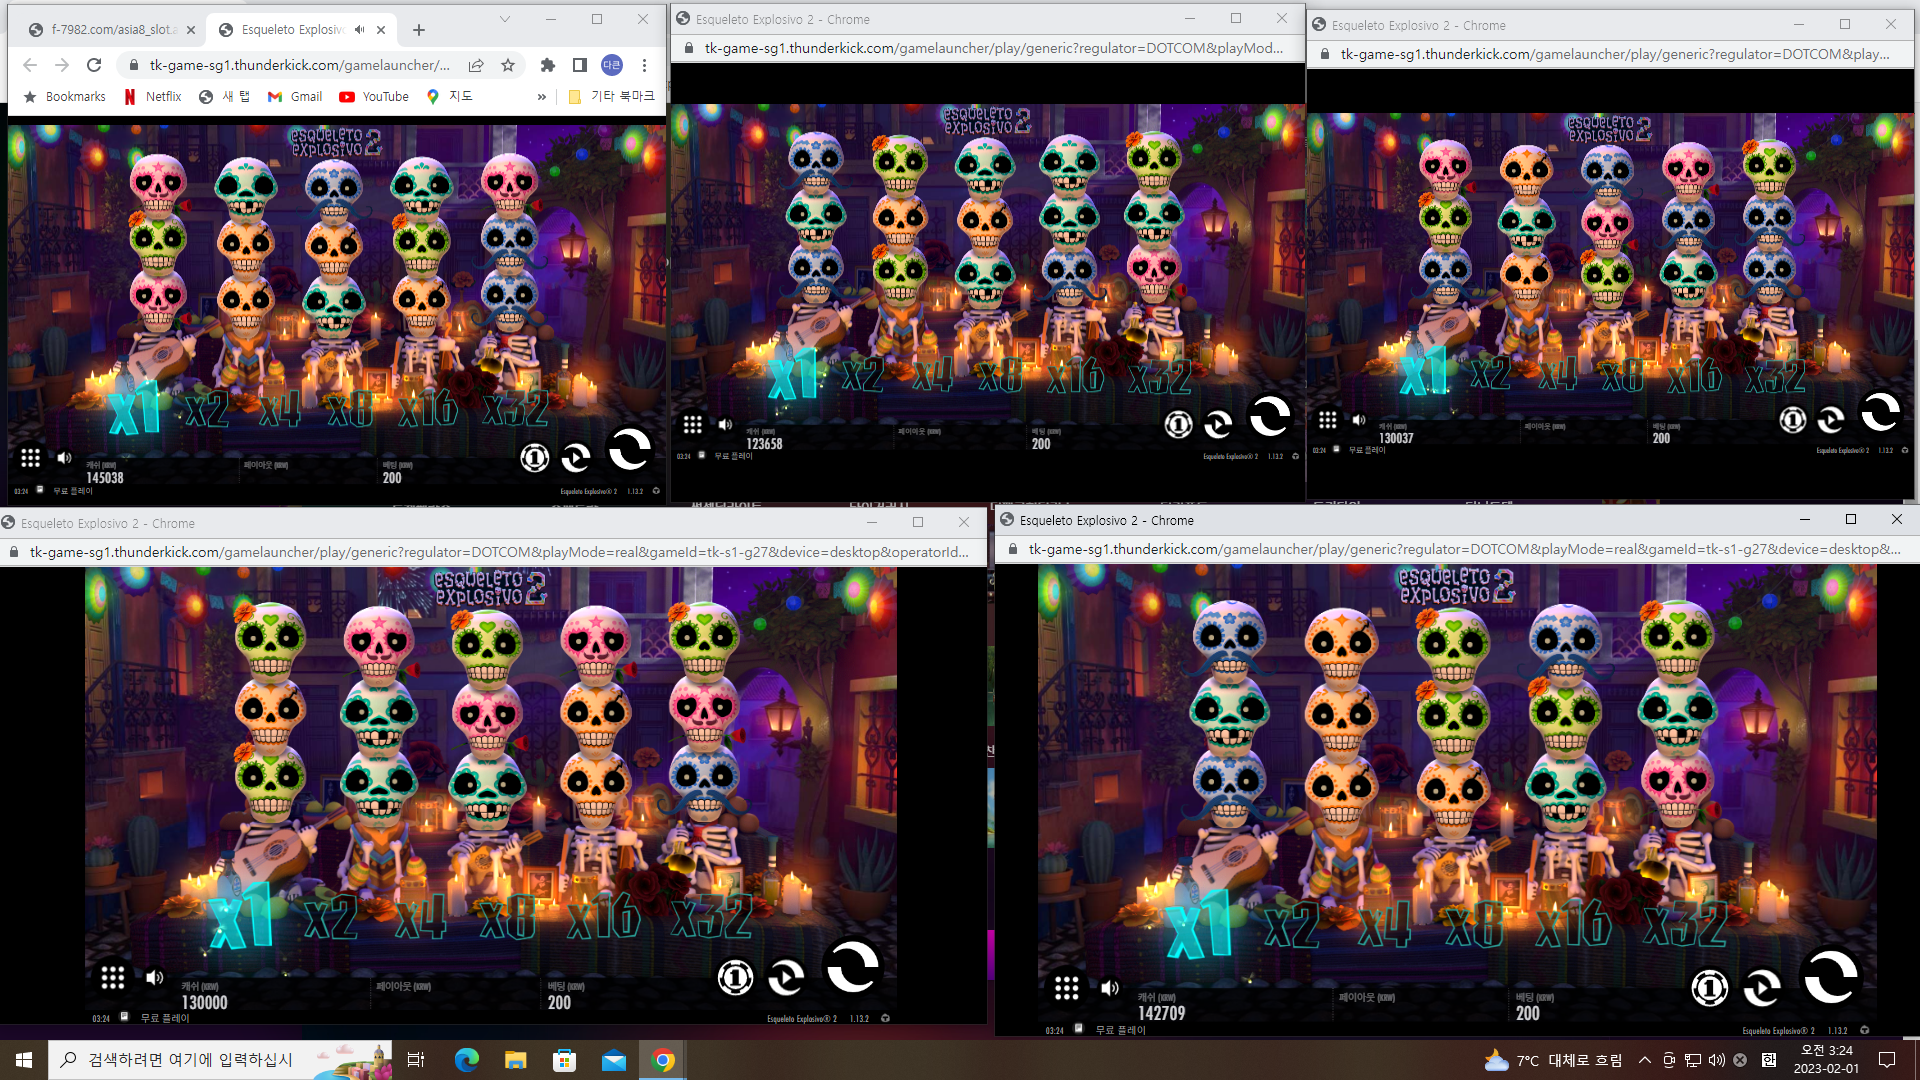The width and height of the screenshot is (1920, 1080).
Task: Open game menu in 123658 balance window
Action: tap(692, 425)
